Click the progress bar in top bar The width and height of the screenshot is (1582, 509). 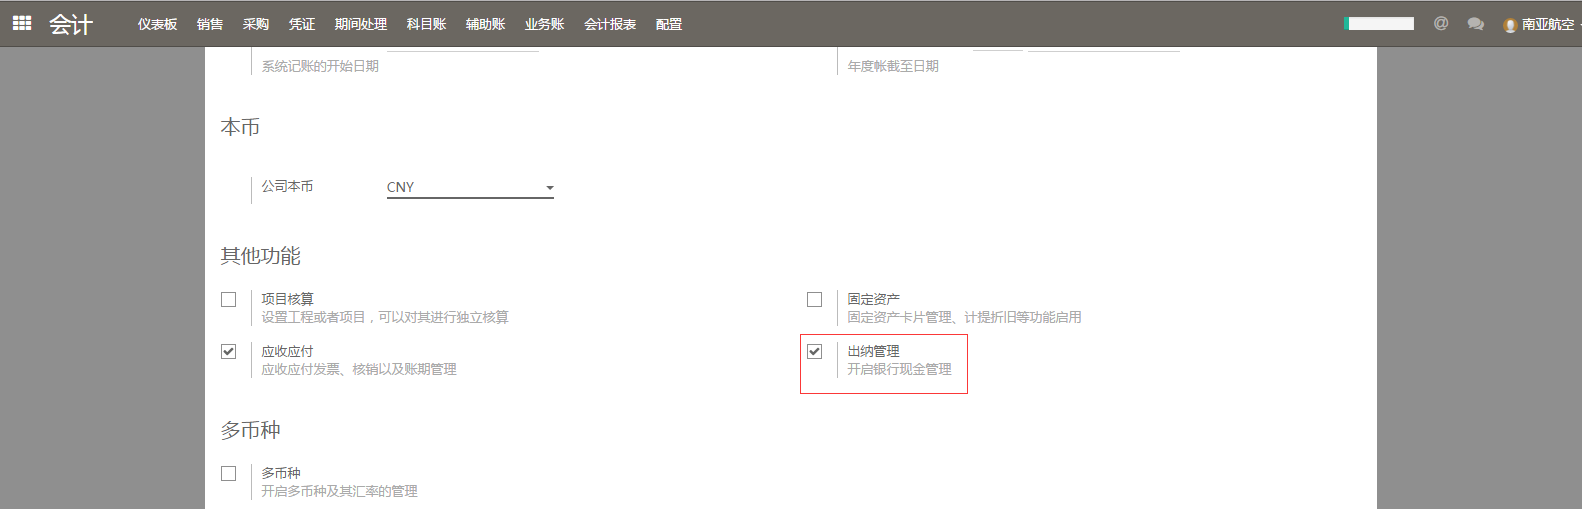(1379, 24)
